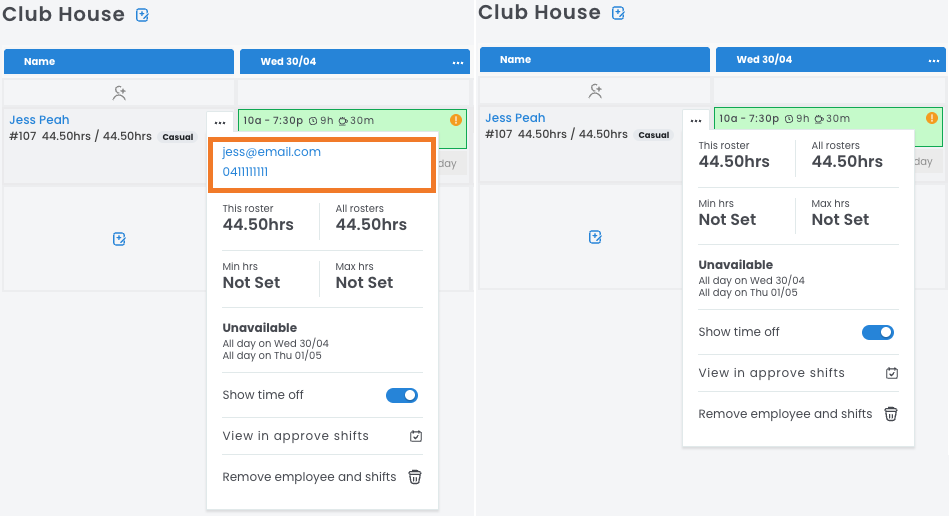Click the 0411111111 phone number link
Image resolution: width=949 pixels, height=516 pixels.
point(245,172)
